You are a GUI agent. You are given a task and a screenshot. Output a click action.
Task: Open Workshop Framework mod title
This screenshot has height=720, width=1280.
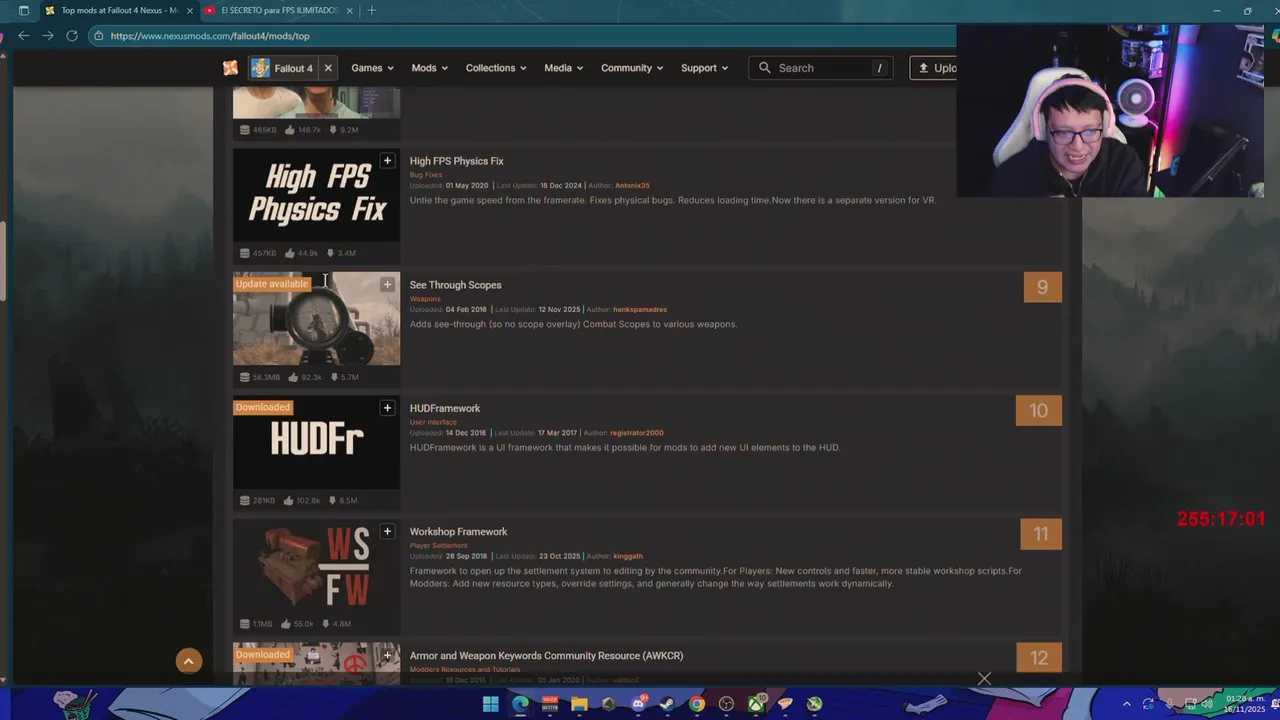pyautogui.click(x=458, y=532)
